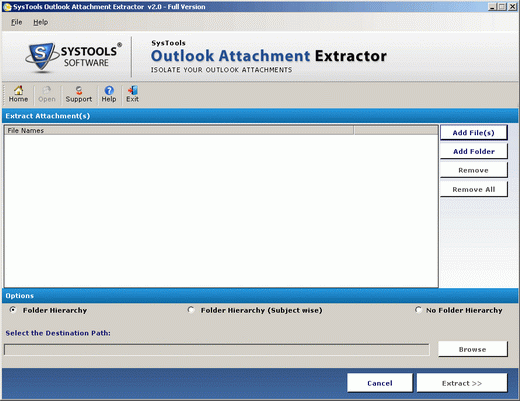Click the Help question-mark toolbar icon

[109, 94]
